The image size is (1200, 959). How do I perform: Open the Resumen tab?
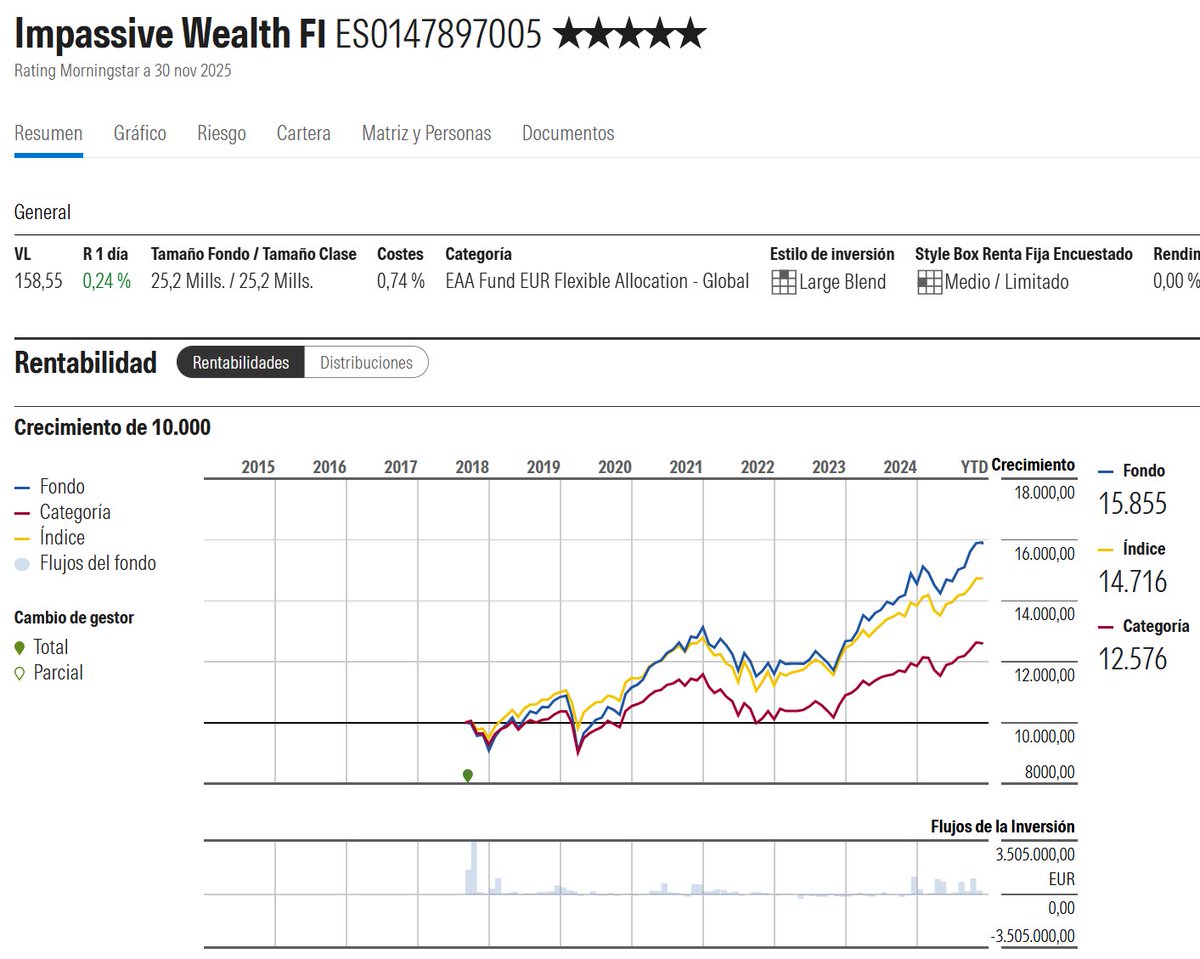(48, 133)
